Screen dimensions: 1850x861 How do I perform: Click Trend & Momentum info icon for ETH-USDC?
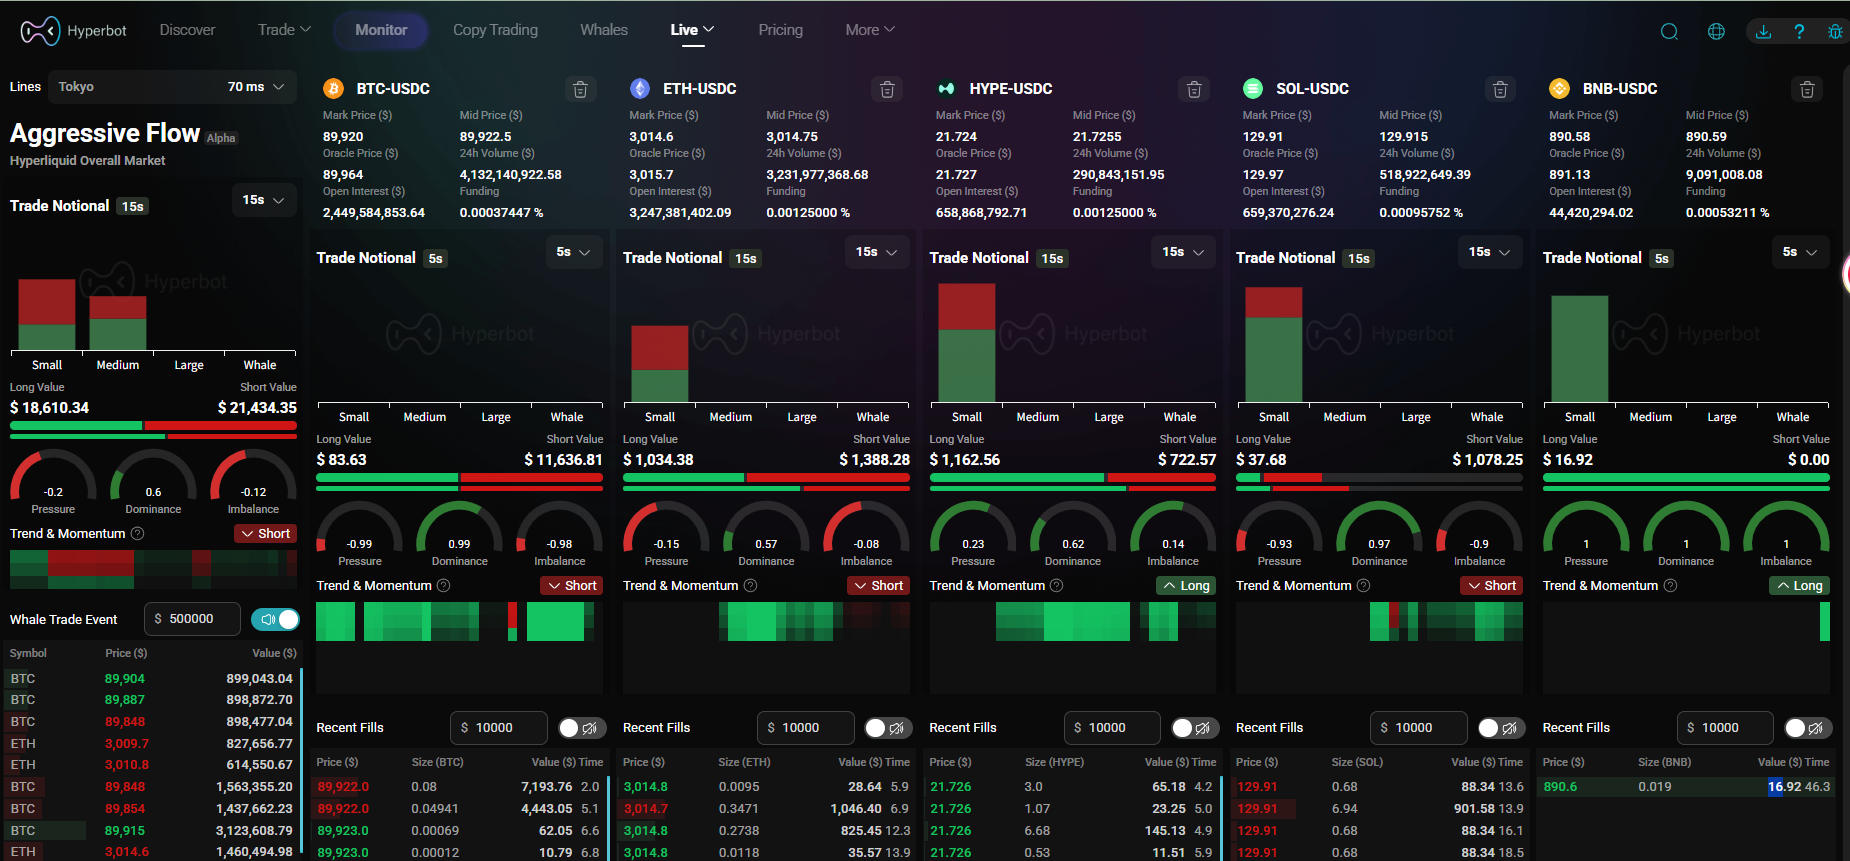pyautogui.click(x=750, y=586)
